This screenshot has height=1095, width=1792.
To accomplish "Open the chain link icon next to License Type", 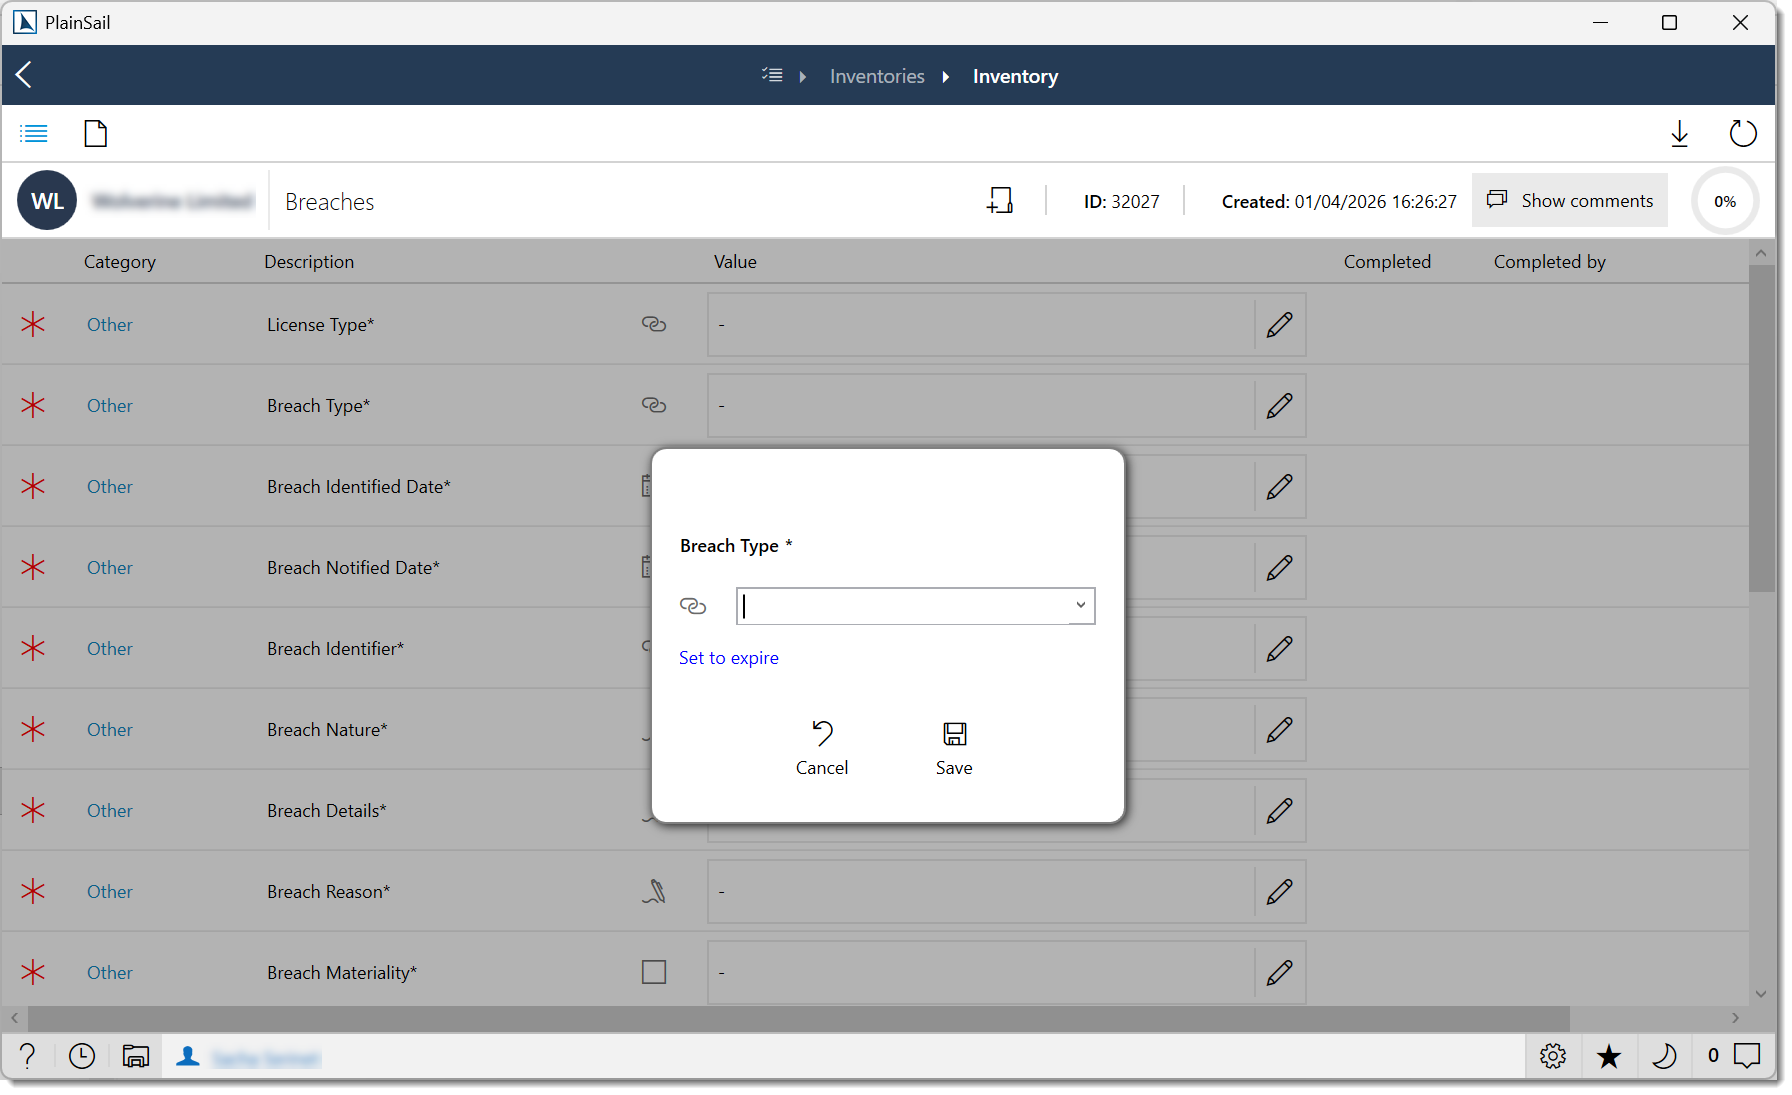I will [x=655, y=324].
